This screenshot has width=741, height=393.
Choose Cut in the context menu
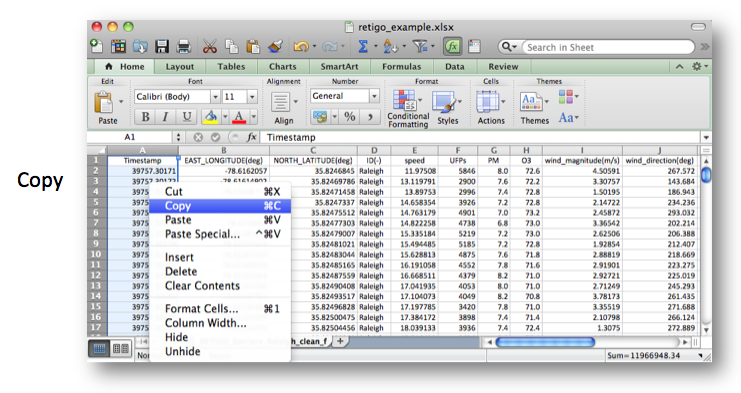[x=220, y=192]
